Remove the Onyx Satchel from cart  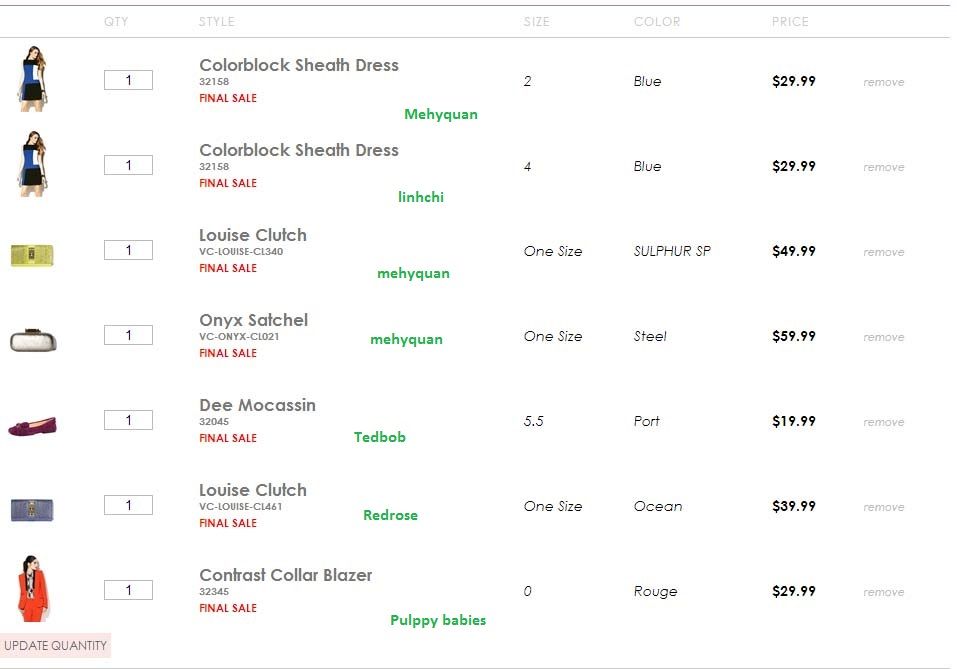(x=883, y=337)
